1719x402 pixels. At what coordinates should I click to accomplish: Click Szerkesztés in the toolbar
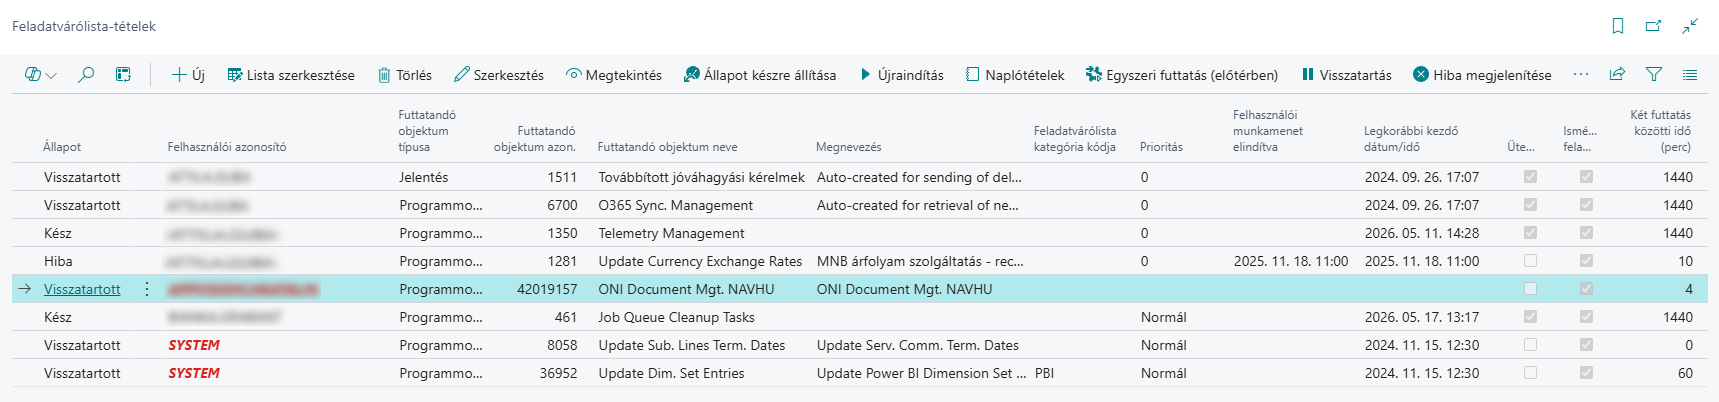pos(499,75)
